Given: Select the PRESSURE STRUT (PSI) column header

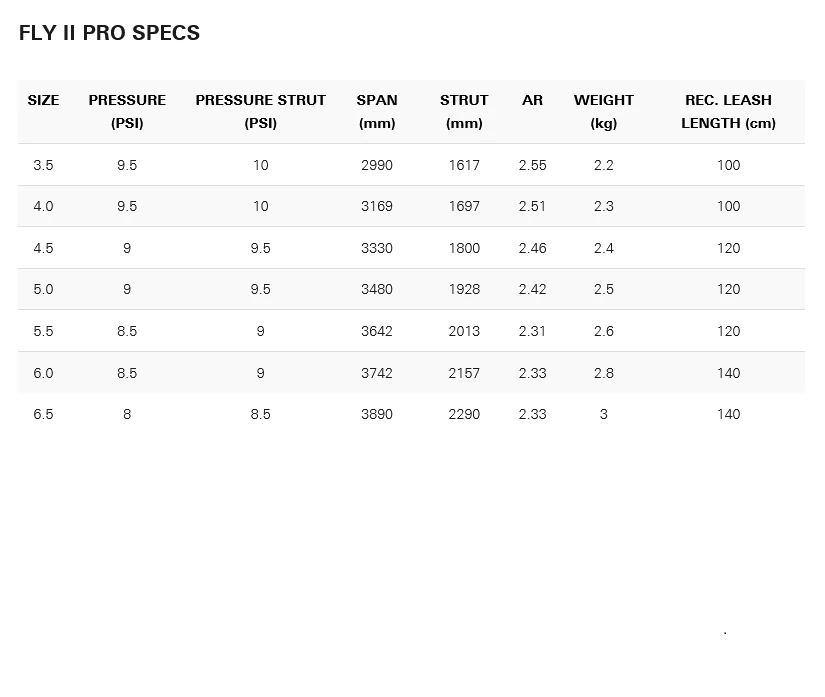Looking at the screenshot, I should click(260, 111).
